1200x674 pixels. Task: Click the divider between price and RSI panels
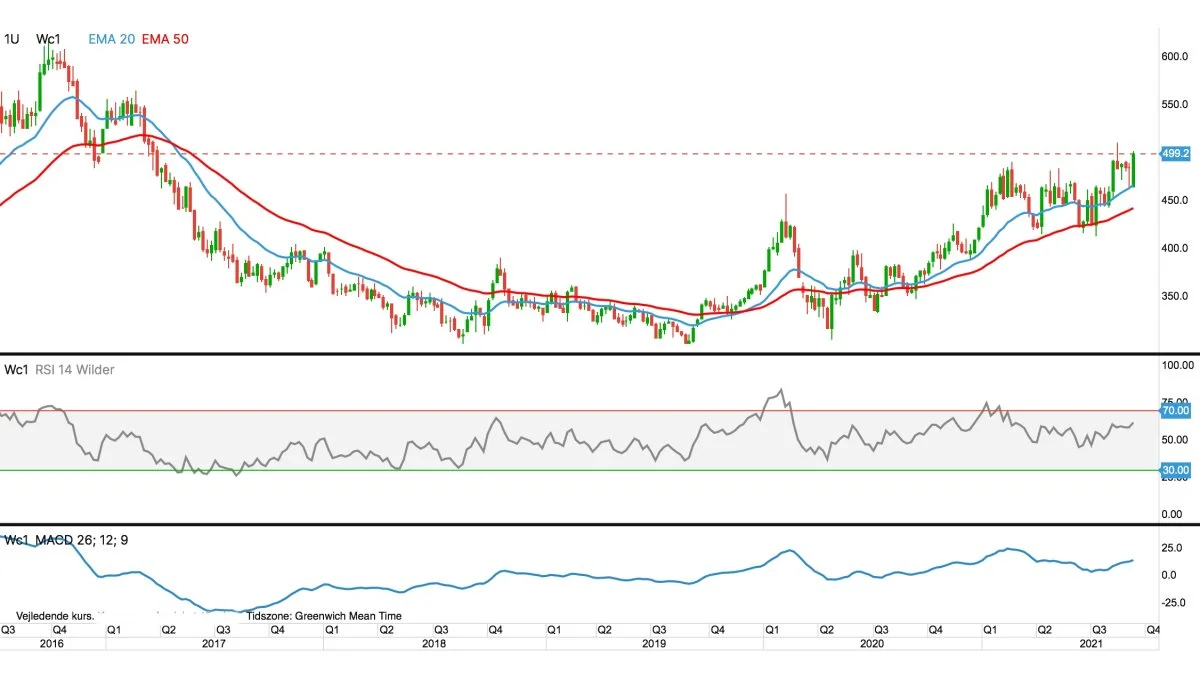coord(600,354)
